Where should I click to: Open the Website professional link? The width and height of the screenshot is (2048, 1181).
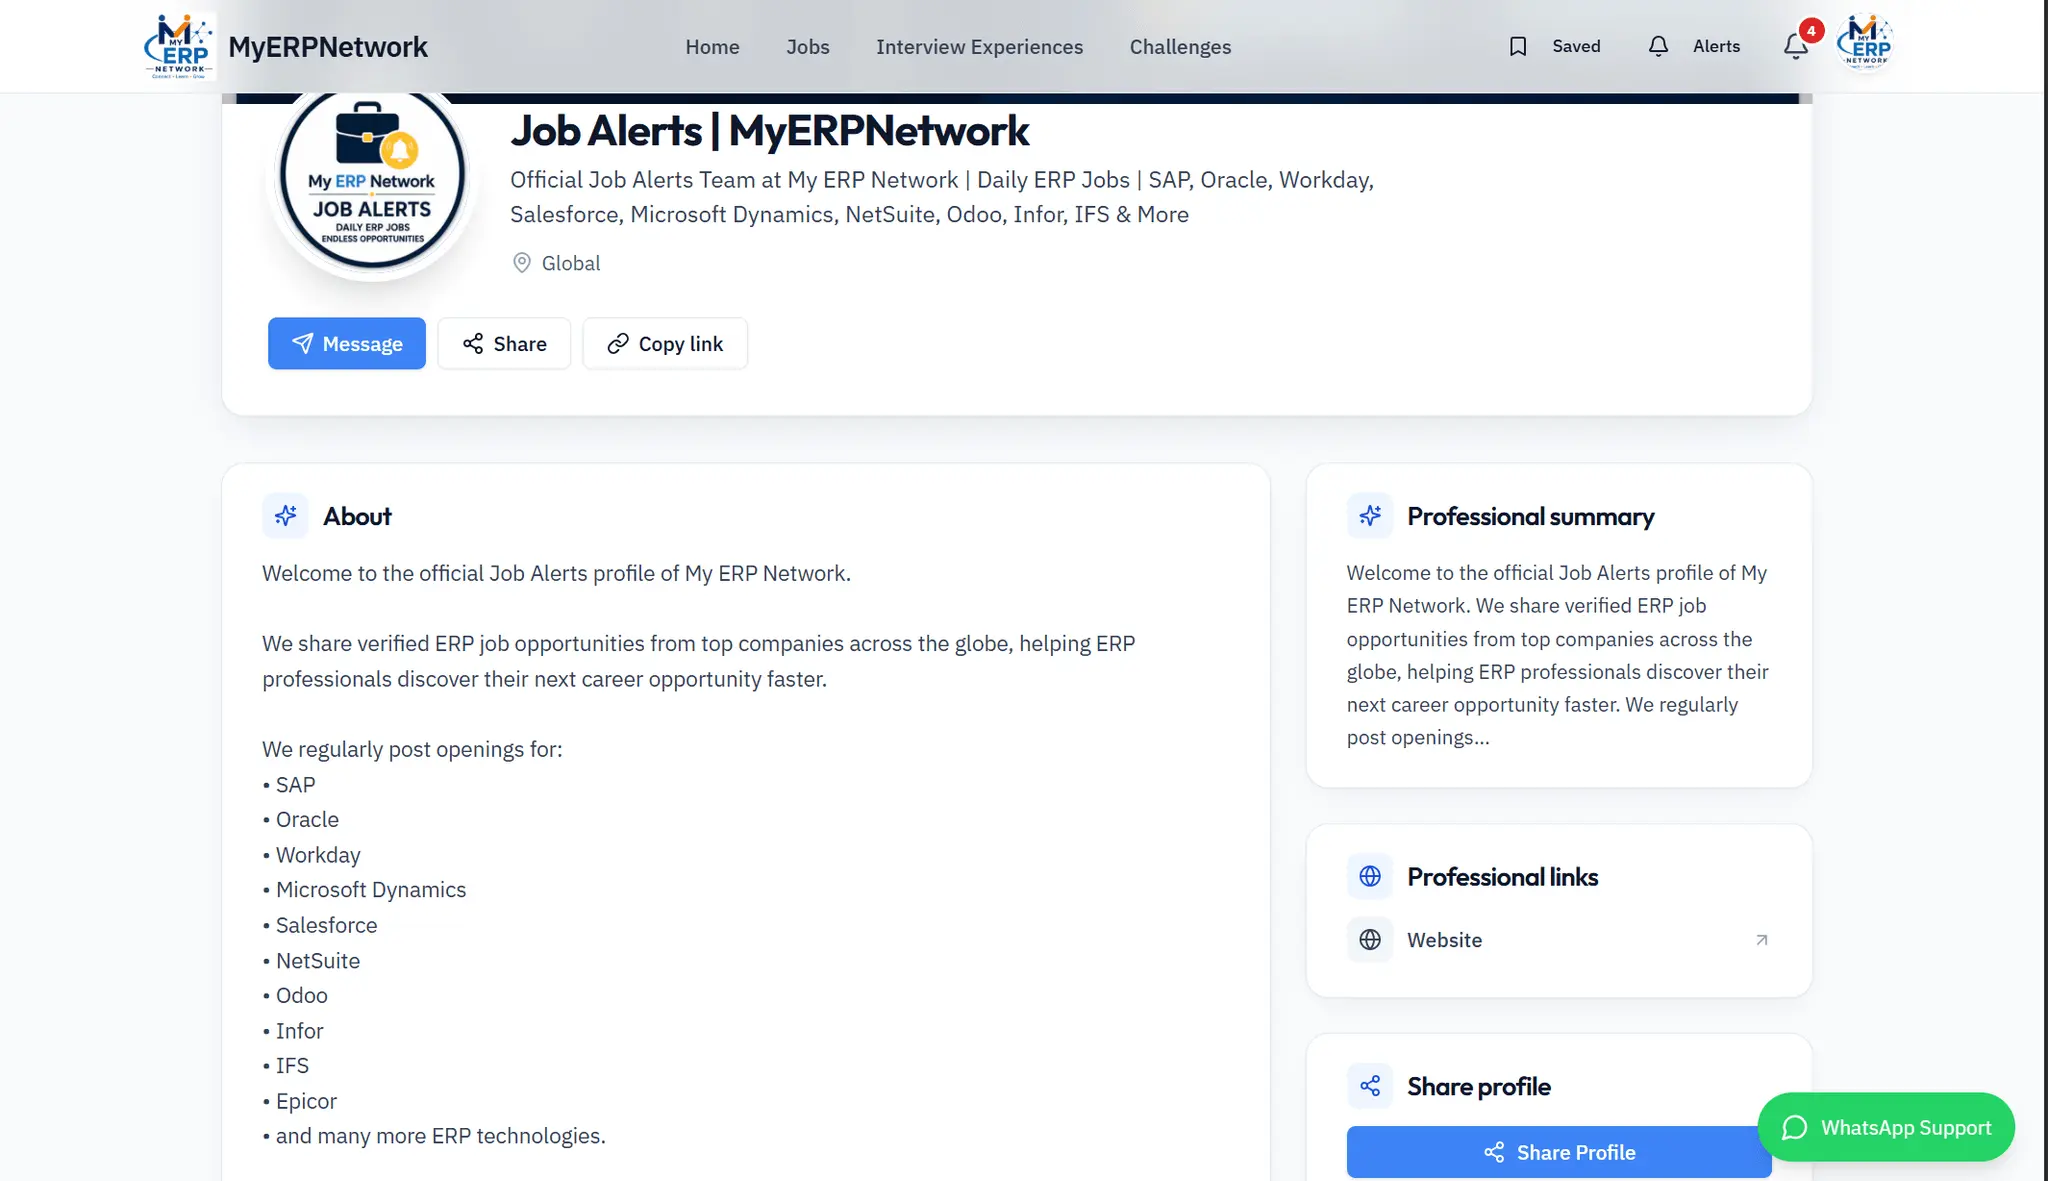click(x=1559, y=940)
